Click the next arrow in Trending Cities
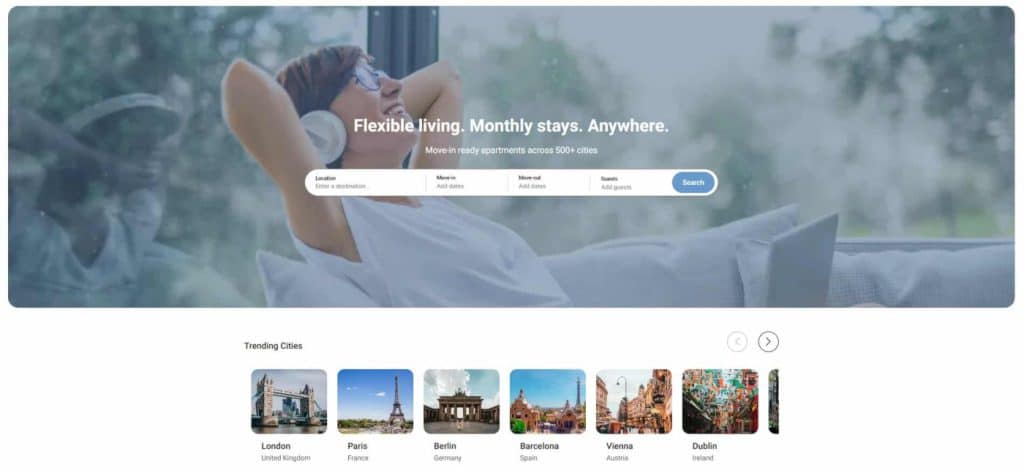 pyautogui.click(x=768, y=341)
